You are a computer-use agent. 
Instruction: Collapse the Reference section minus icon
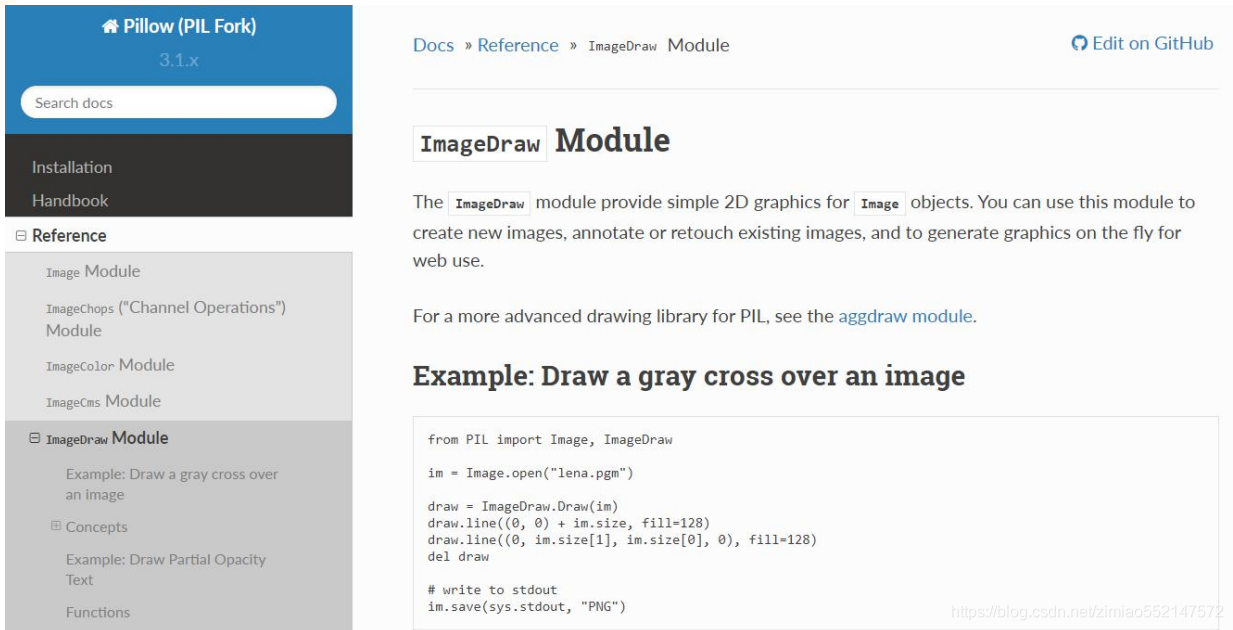[21, 236]
